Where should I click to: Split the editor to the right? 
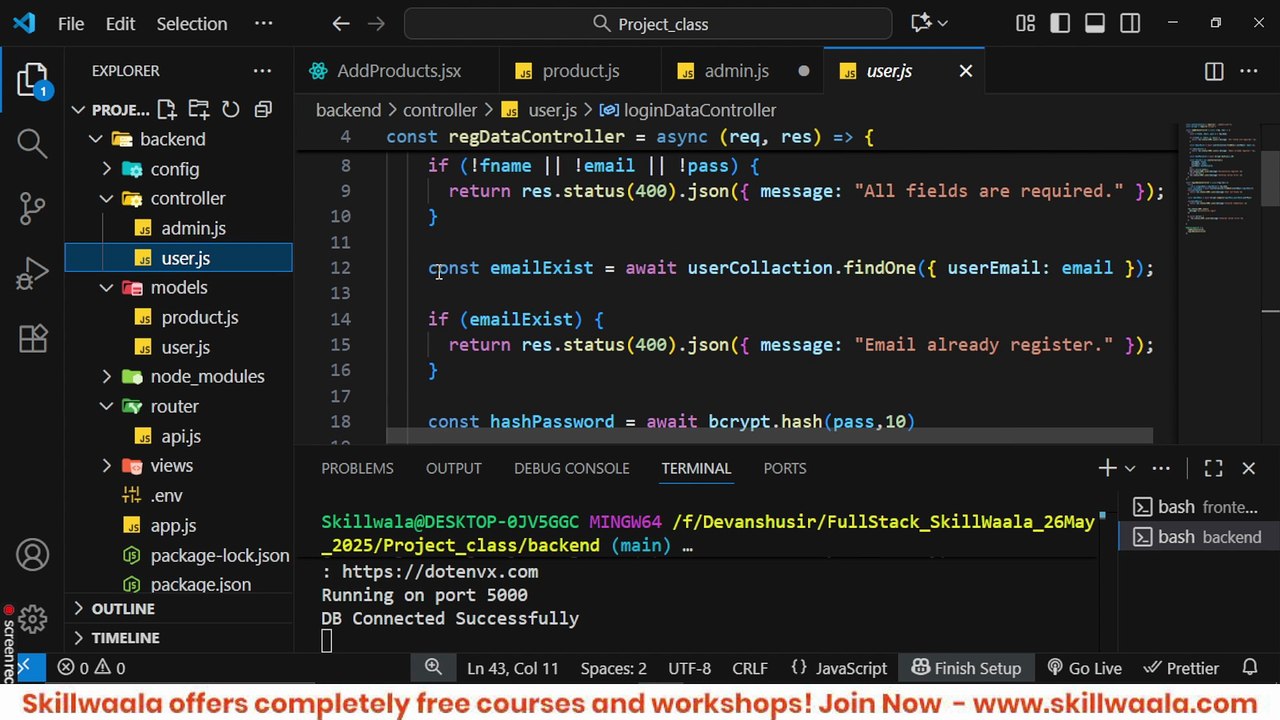1214,71
